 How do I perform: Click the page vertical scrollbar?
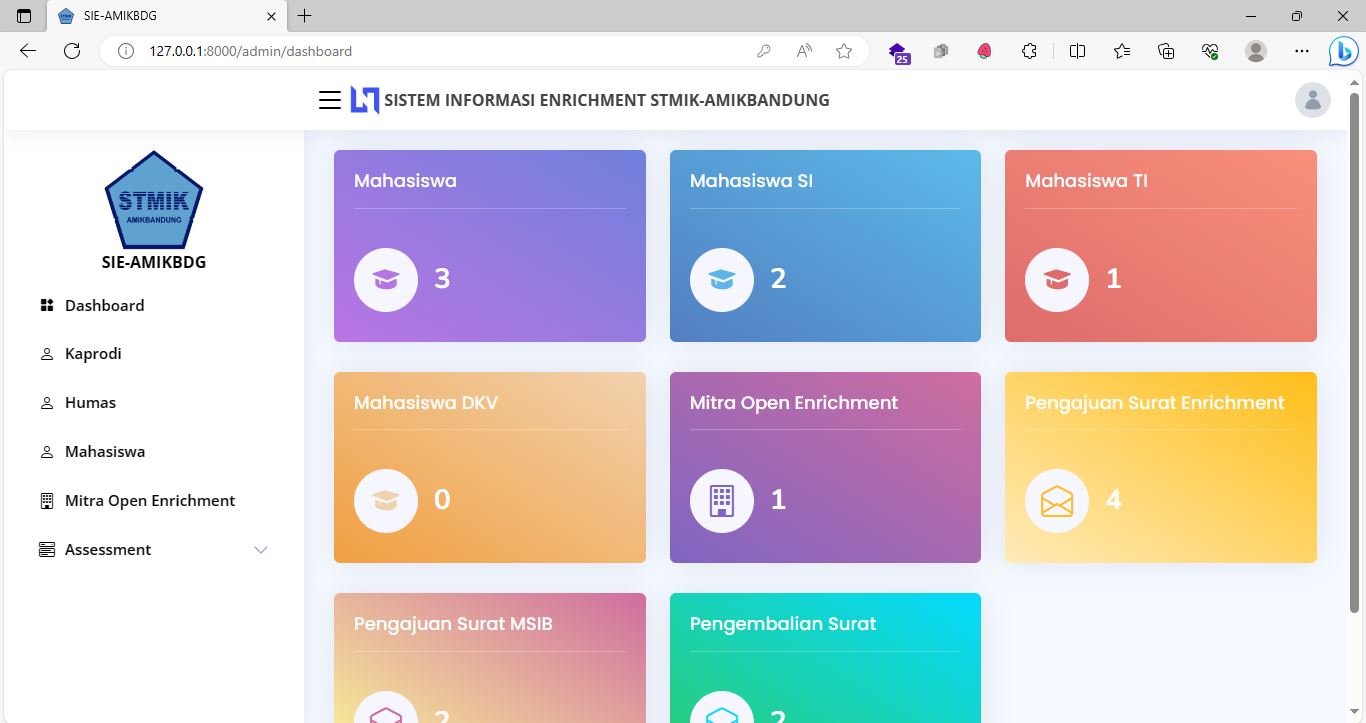click(x=1355, y=350)
